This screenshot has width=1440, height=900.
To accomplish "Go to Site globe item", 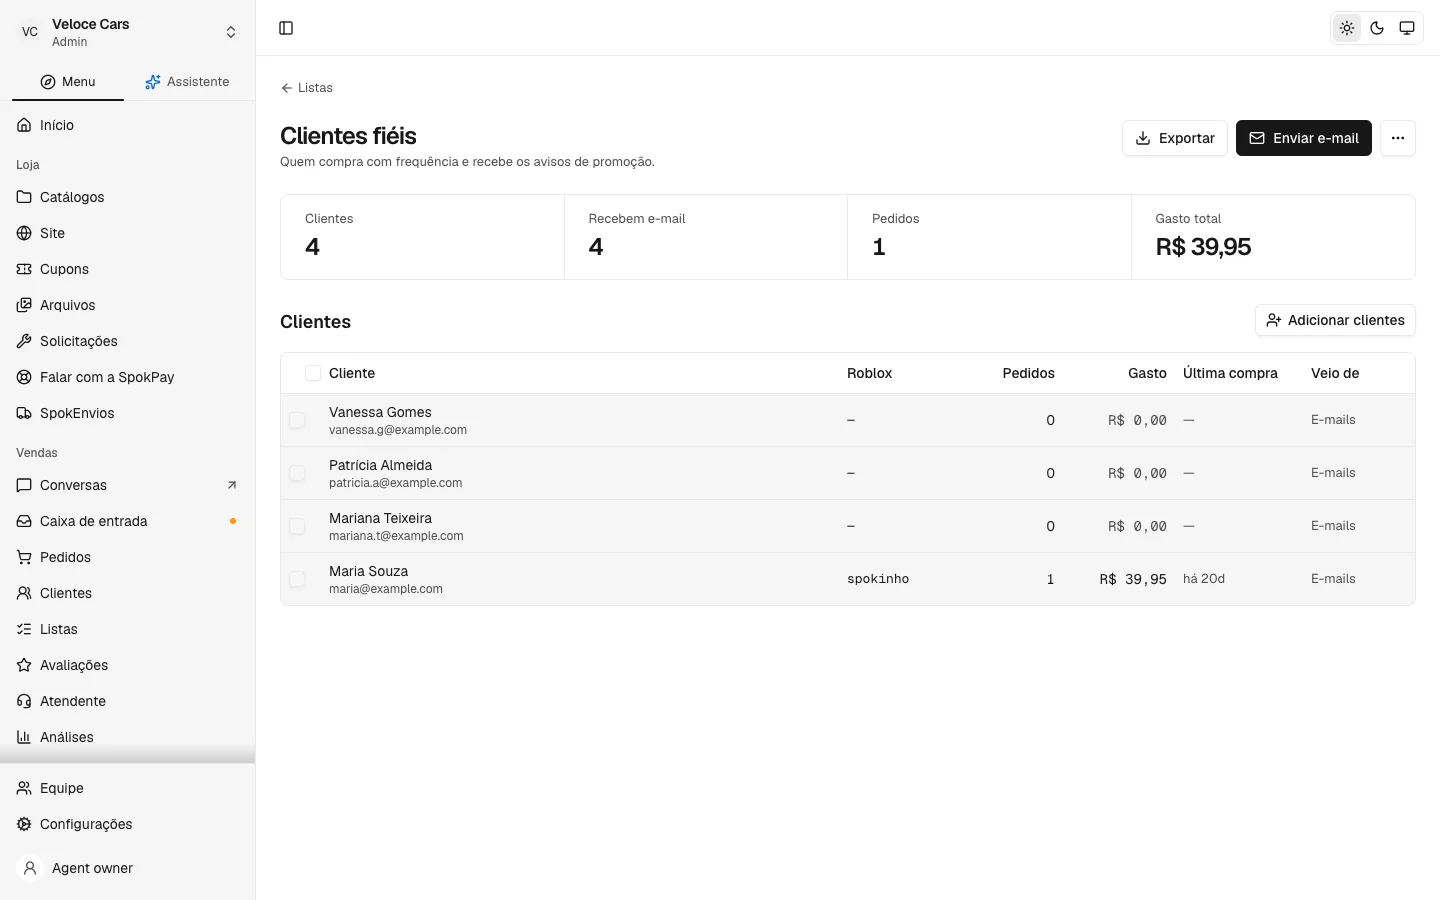I will click(x=127, y=233).
